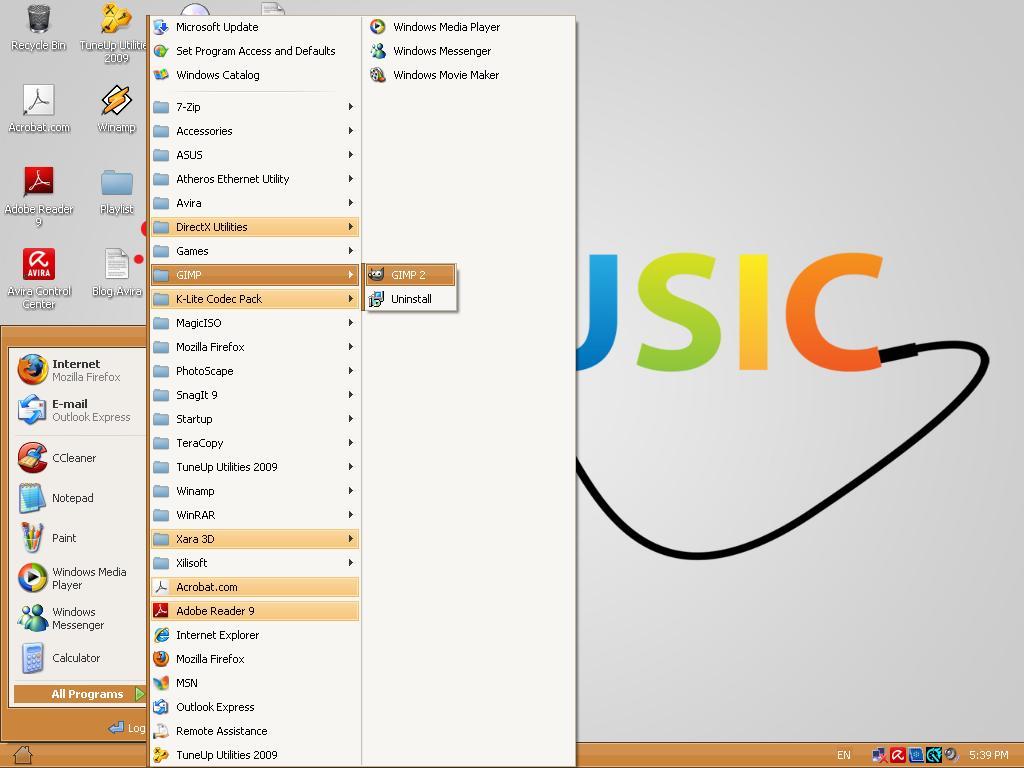
Task: Expand the ASUS folder
Action: pos(255,155)
